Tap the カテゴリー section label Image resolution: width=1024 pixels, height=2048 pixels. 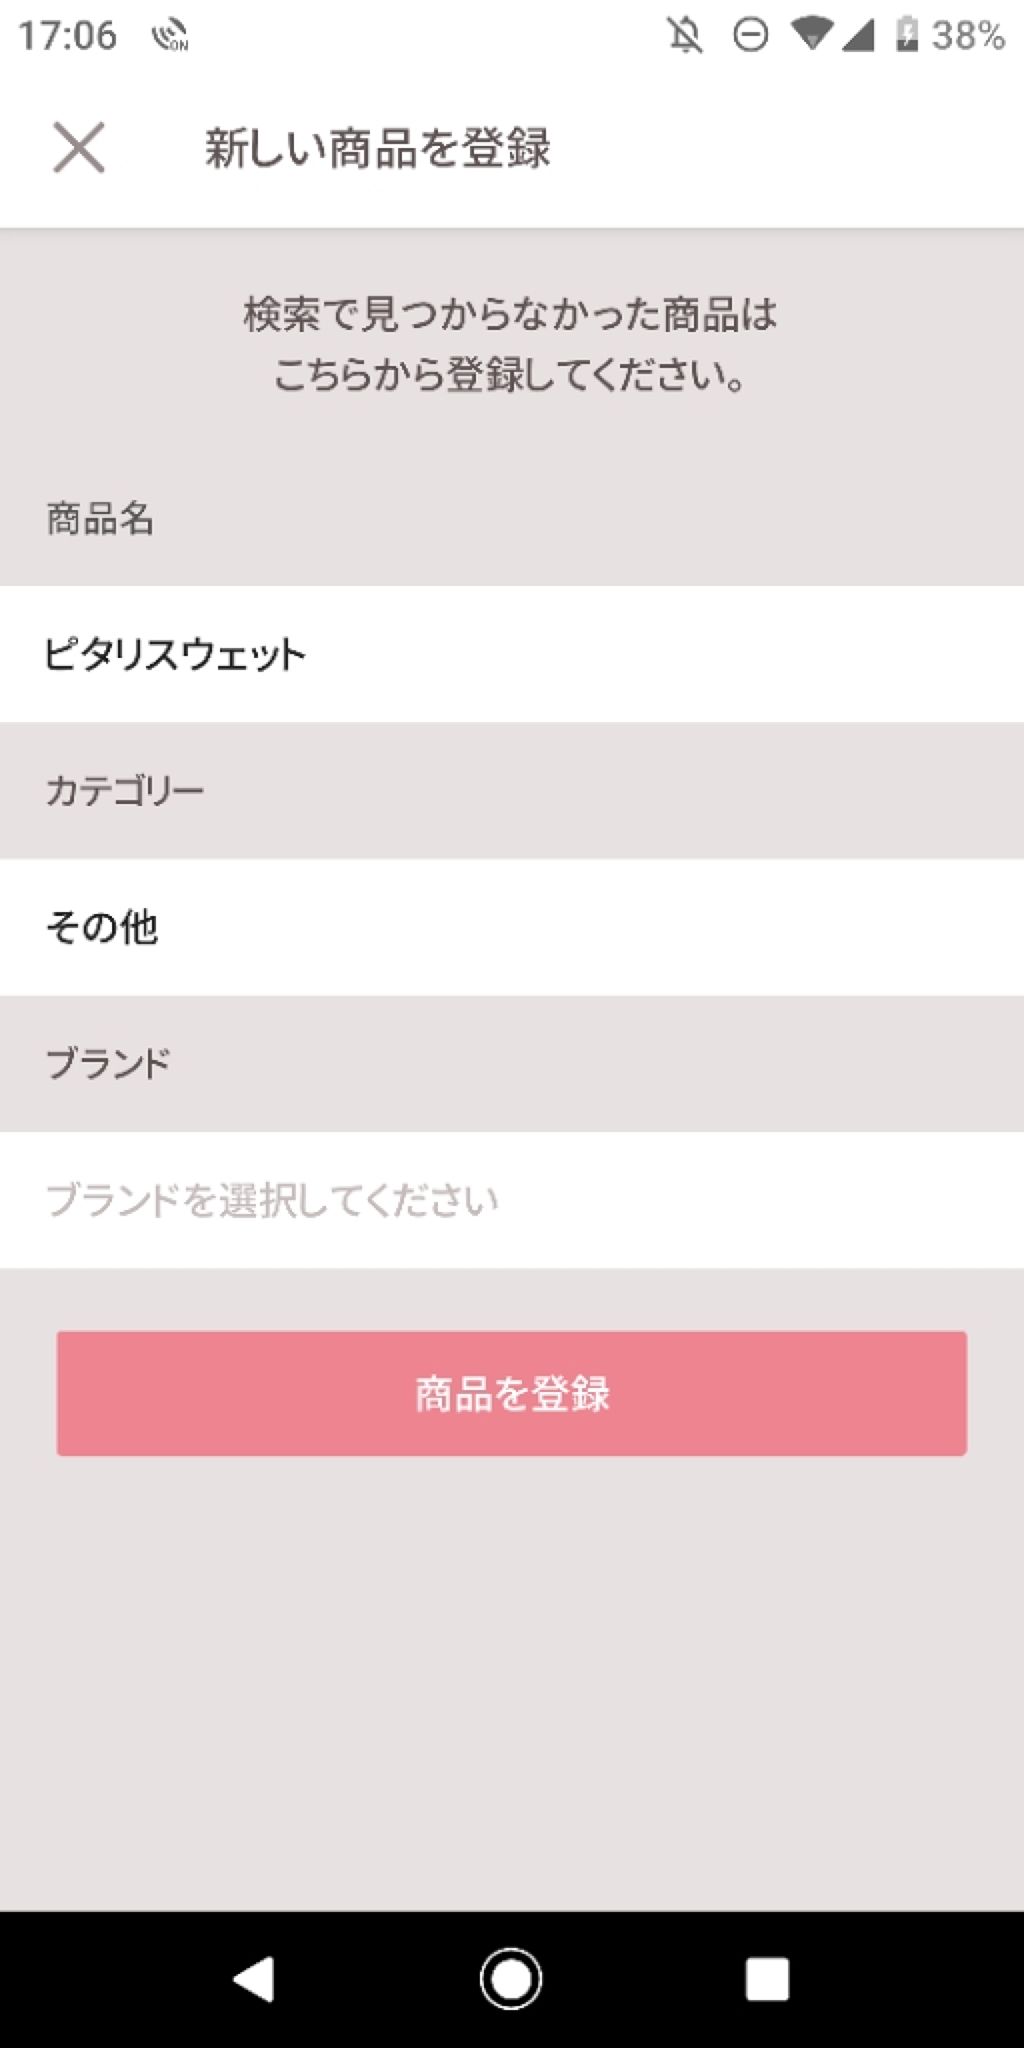click(x=125, y=791)
